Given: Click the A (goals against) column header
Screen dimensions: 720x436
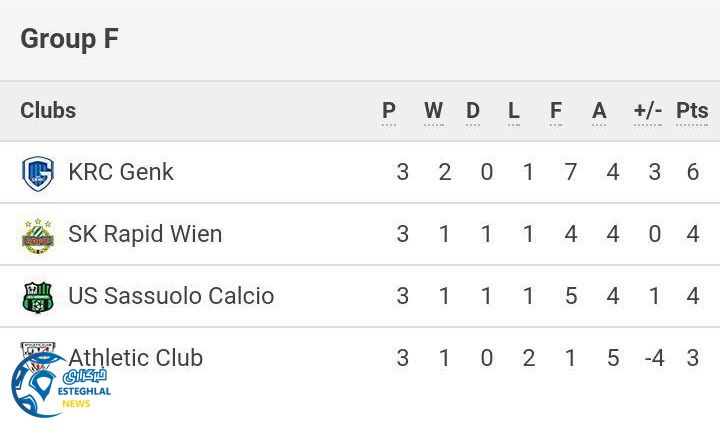Looking at the screenshot, I should point(599,111).
